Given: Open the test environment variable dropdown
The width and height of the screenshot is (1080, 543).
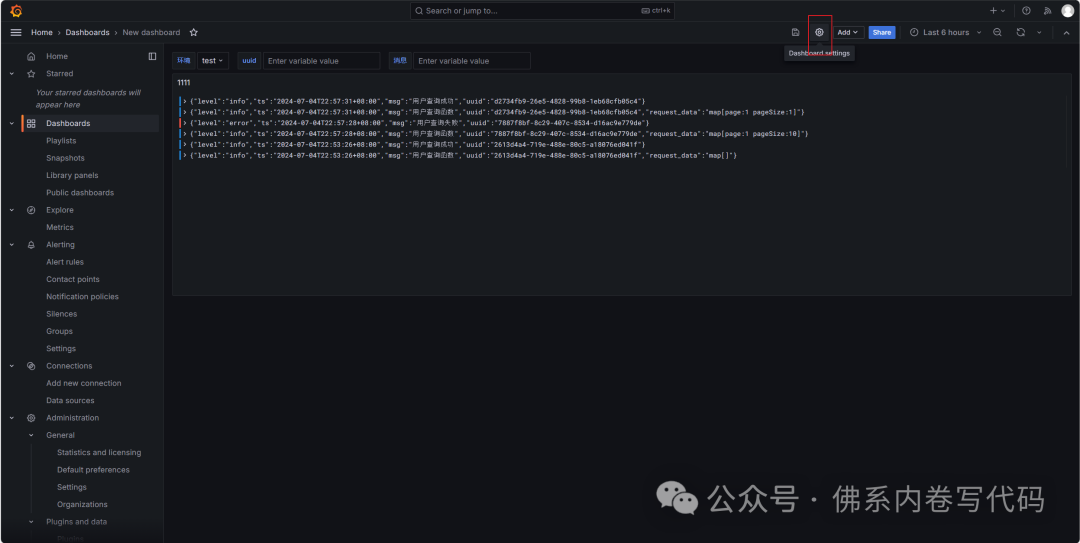Looking at the screenshot, I should tap(212, 61).
